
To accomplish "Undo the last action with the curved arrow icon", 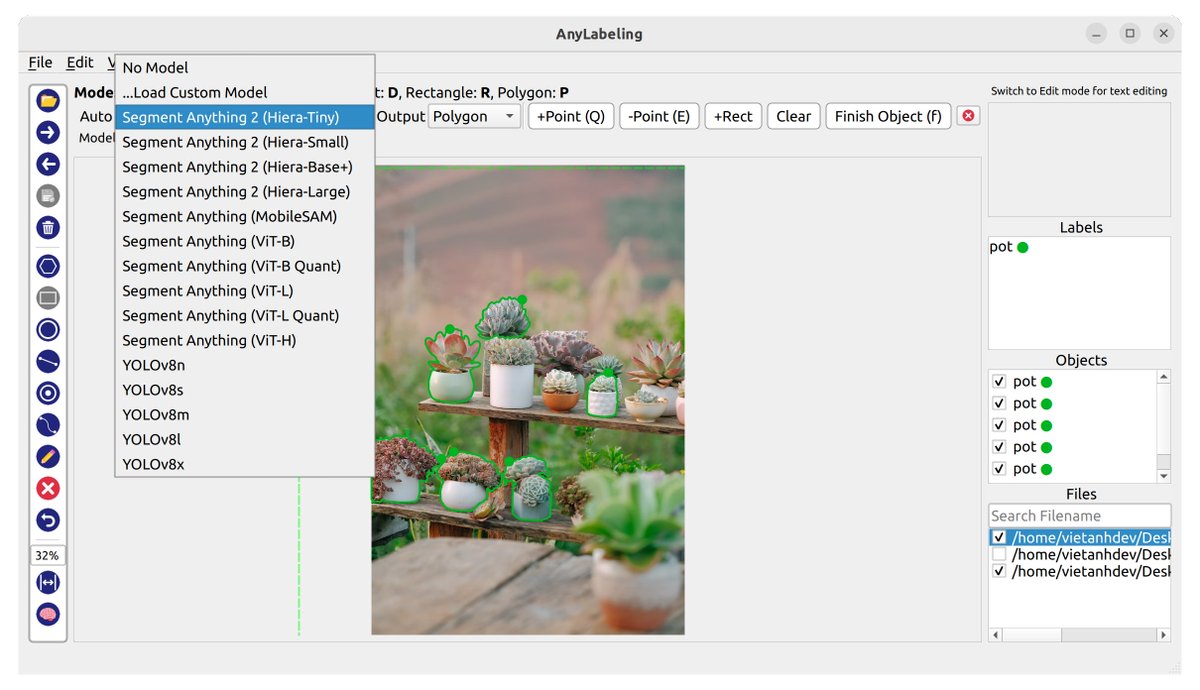I will click(x=48, y=520).
